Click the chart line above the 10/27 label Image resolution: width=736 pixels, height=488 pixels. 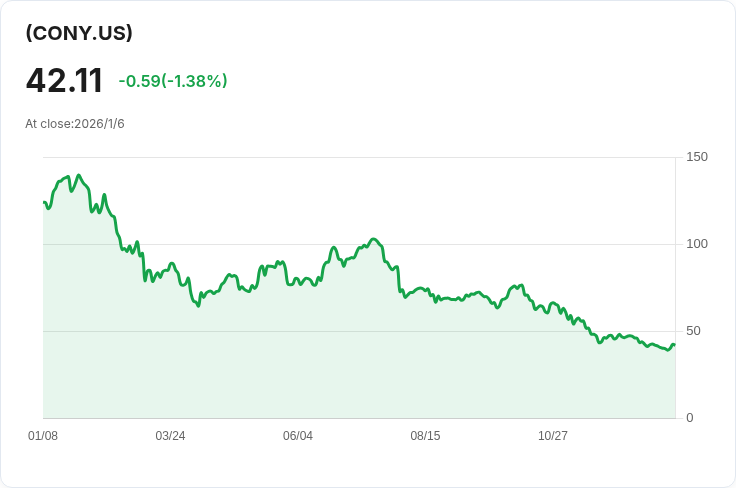tap(553, 302)
